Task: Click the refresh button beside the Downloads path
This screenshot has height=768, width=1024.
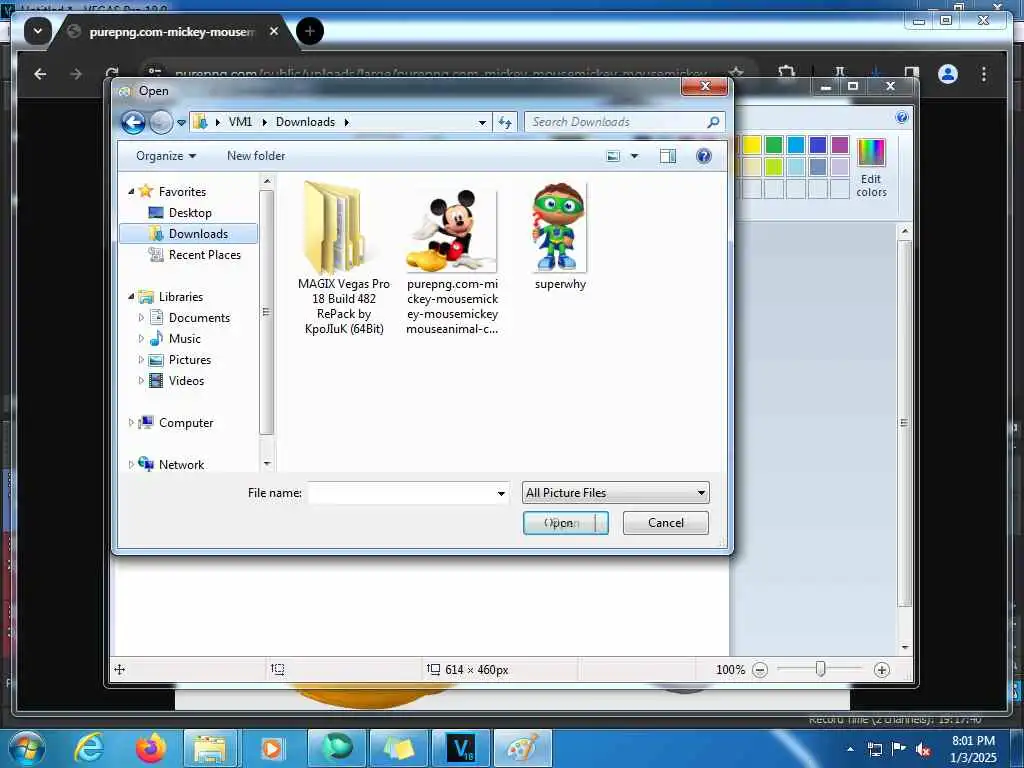Action: coord(505,122)
